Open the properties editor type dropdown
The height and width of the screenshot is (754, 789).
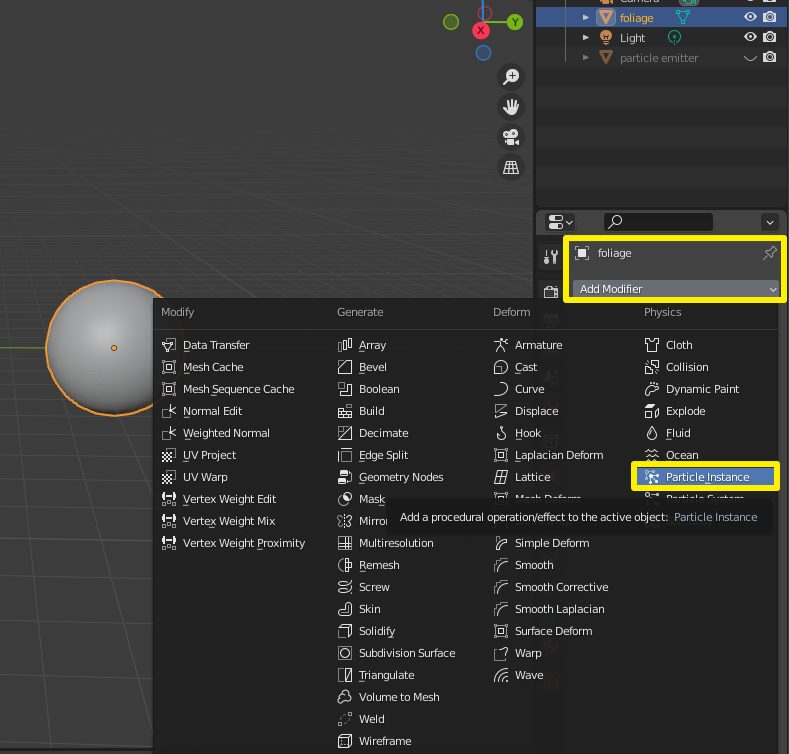(560, 222)
